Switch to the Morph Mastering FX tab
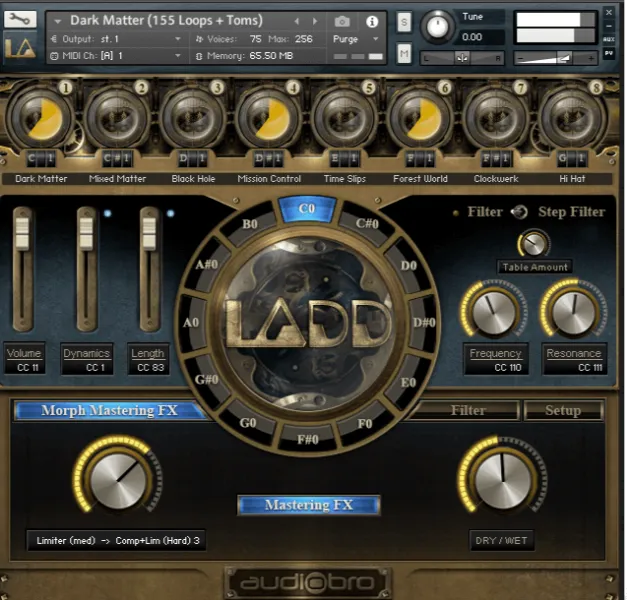This screenshot has height=600, width=627. click(109, 410)
